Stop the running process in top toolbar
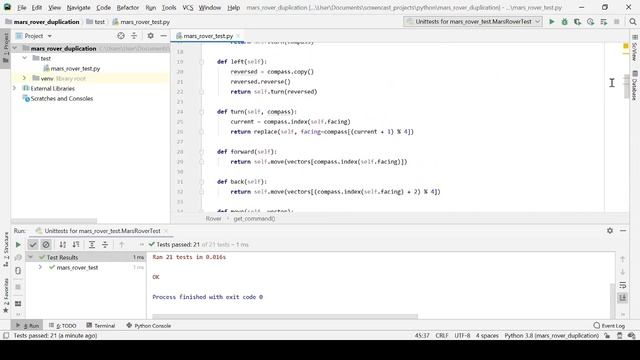Image resolution: width=640 pixels, height=360 pixels. point(617,22)
